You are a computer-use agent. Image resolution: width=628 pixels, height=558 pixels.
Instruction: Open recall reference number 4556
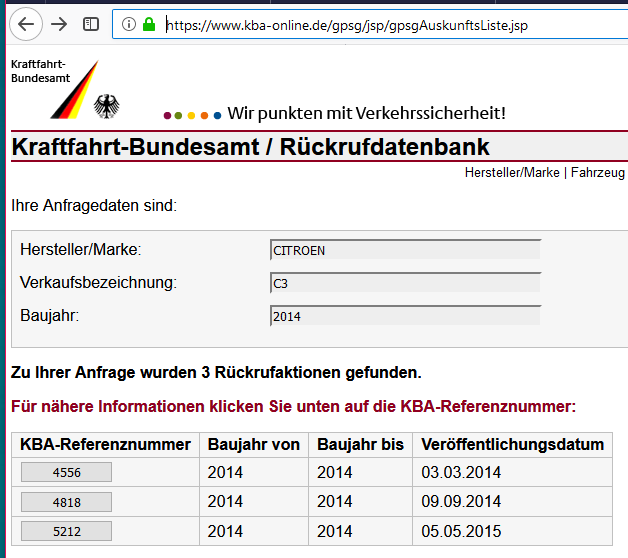coord(66,472)
